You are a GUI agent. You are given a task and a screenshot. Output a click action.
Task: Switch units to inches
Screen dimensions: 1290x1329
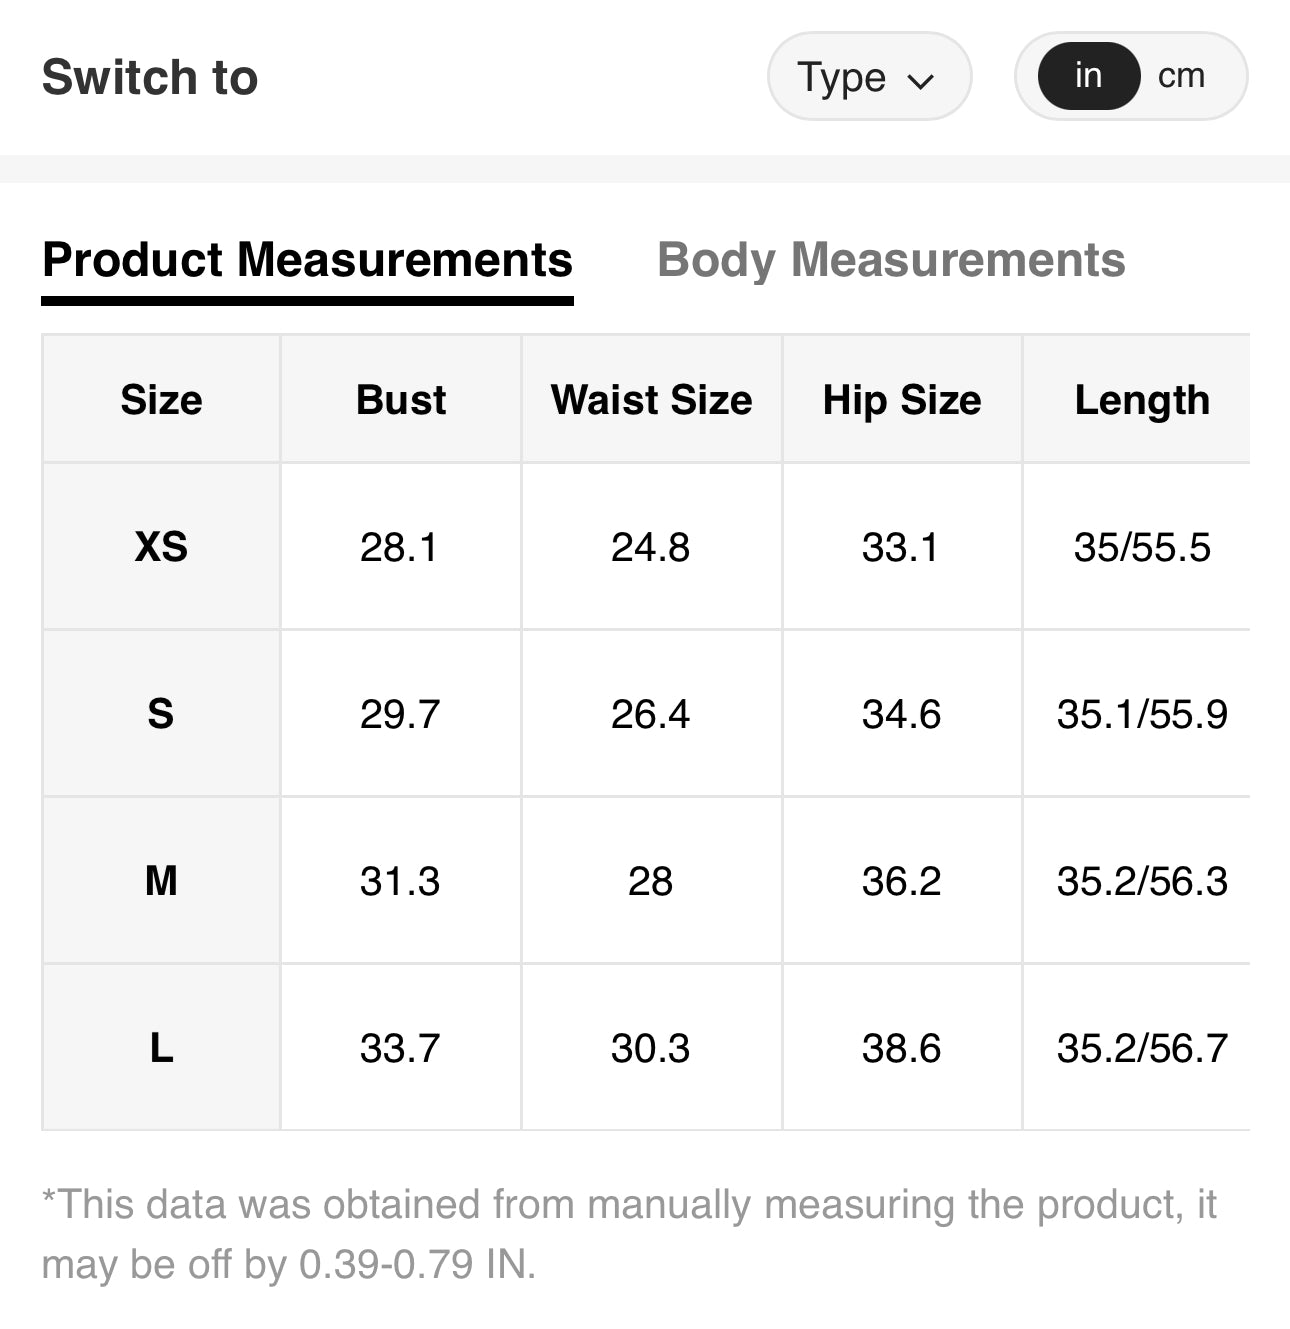[x=1088, y=76]
